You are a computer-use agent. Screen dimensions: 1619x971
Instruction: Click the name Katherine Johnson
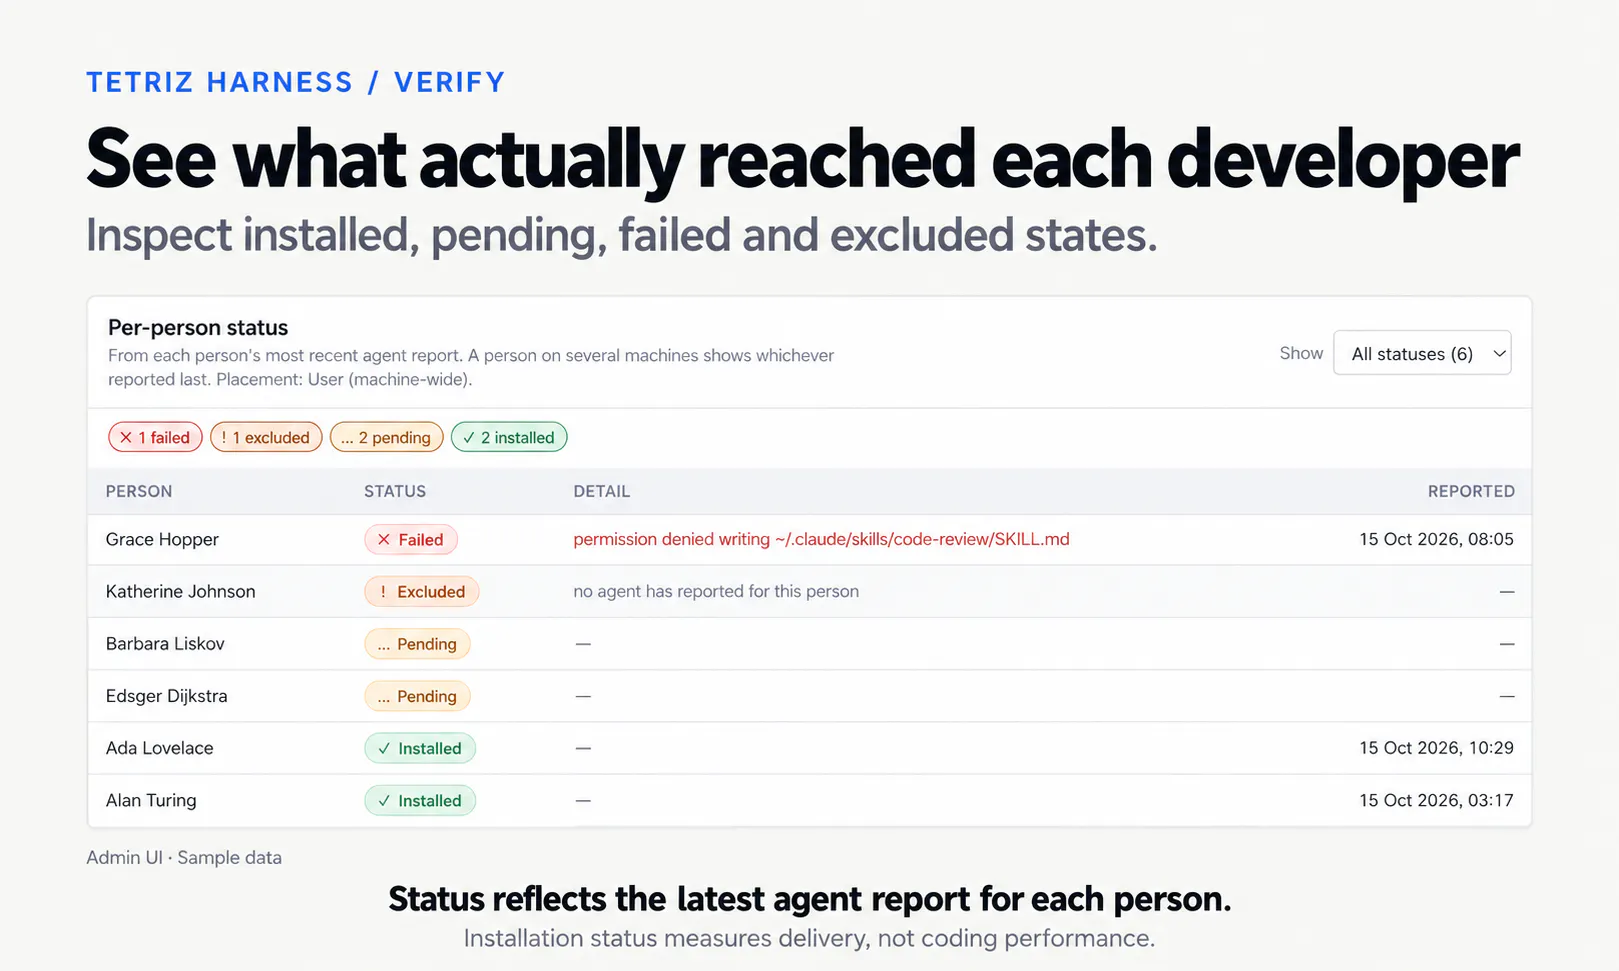[x=181, y=592]
